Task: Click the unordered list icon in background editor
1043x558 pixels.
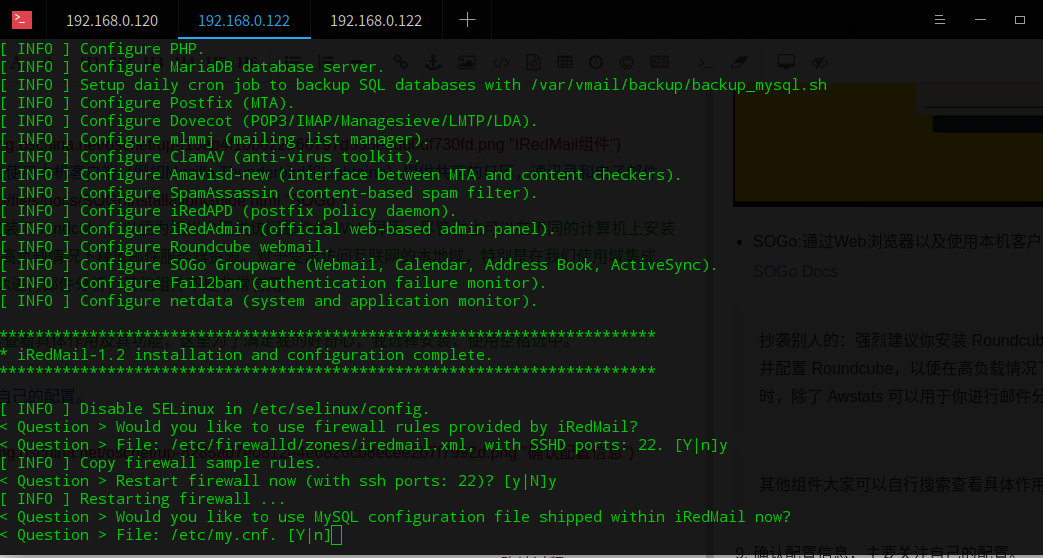Action: (x=293, y=62)
